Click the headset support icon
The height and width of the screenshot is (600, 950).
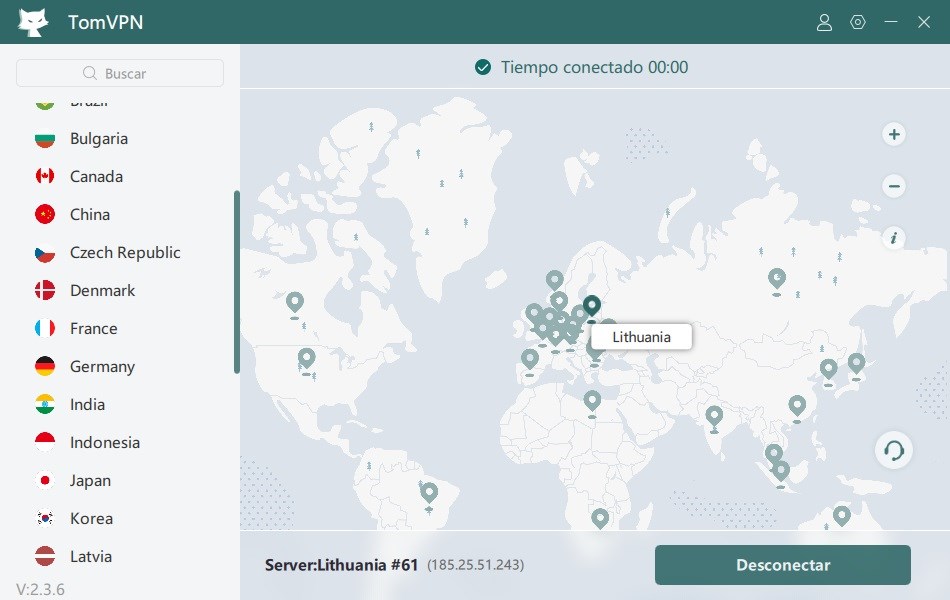pos(894,450)
